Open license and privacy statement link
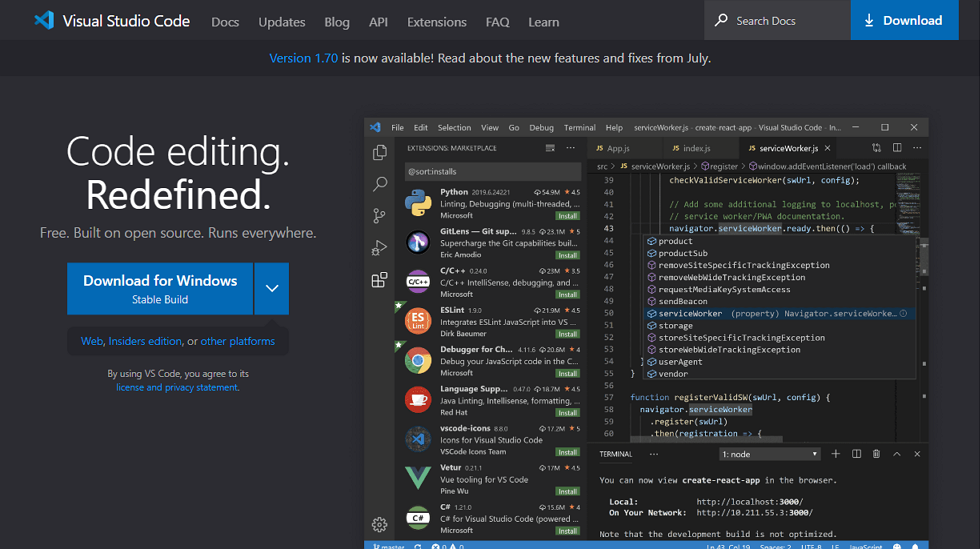Screen dimensions: 980x549 [177, 388]
